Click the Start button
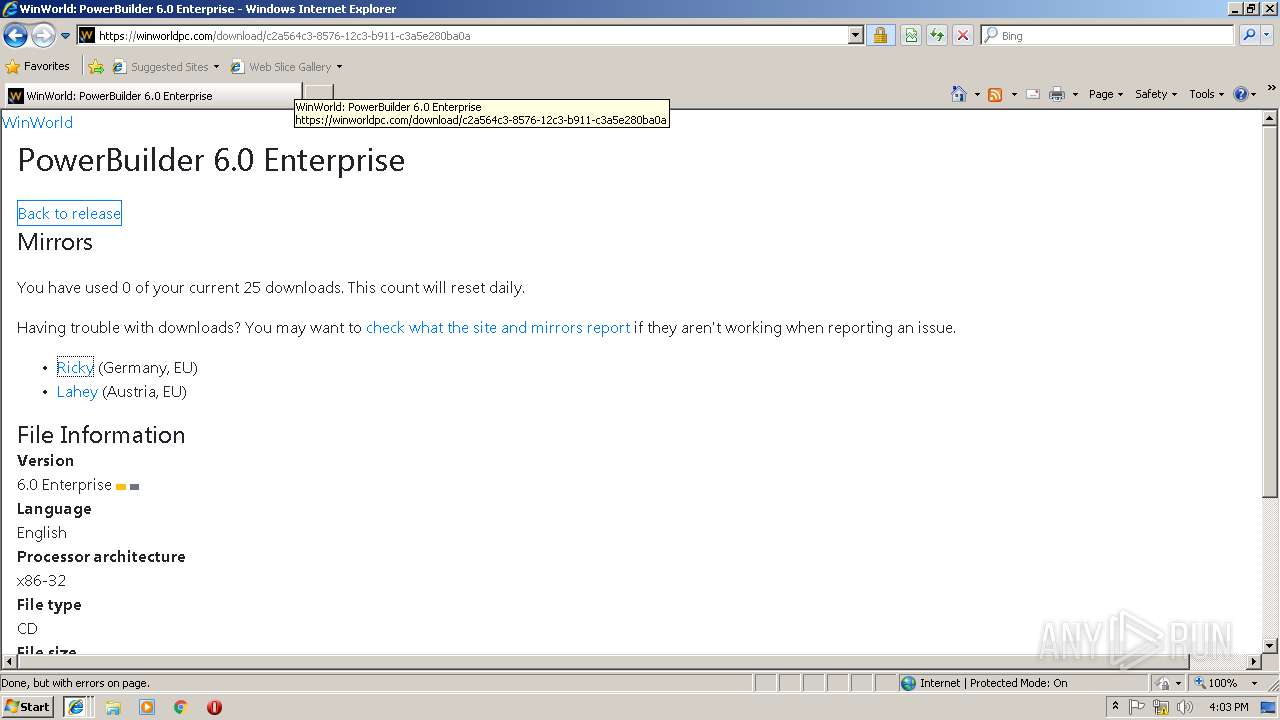This screenshot has height=720, width=1280. pos(27,706)
